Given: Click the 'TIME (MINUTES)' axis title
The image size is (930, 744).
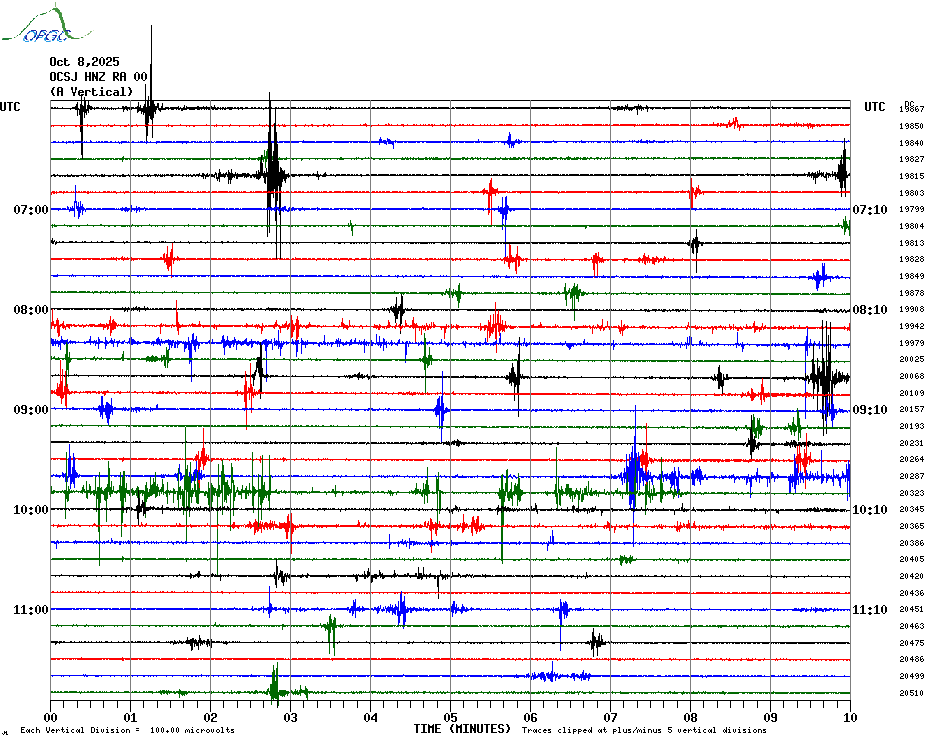Looking at the screenshot, I should coord(462,729).
